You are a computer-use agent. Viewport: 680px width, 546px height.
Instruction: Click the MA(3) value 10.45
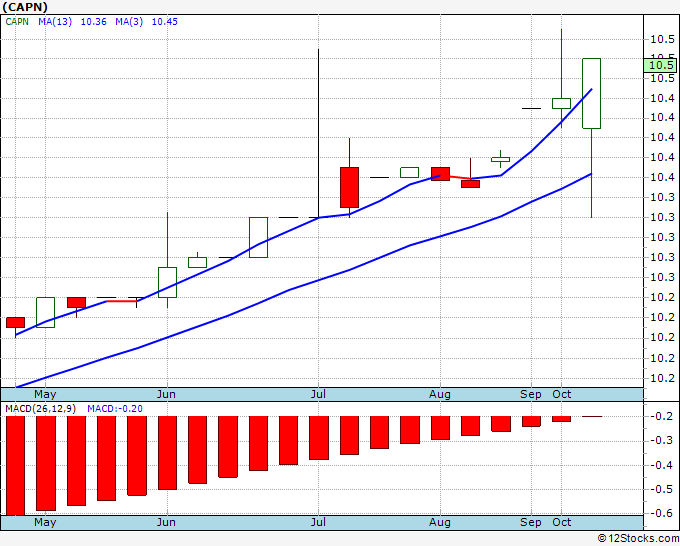click(165, 22)
